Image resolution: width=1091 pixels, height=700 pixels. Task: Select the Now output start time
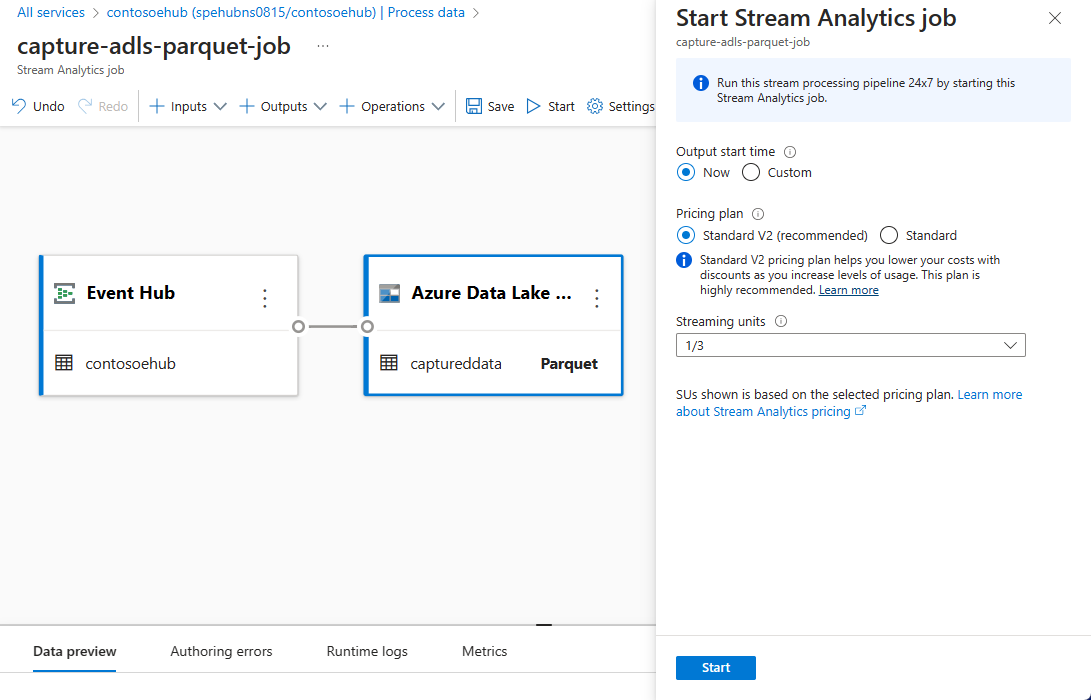coord(686,172)
